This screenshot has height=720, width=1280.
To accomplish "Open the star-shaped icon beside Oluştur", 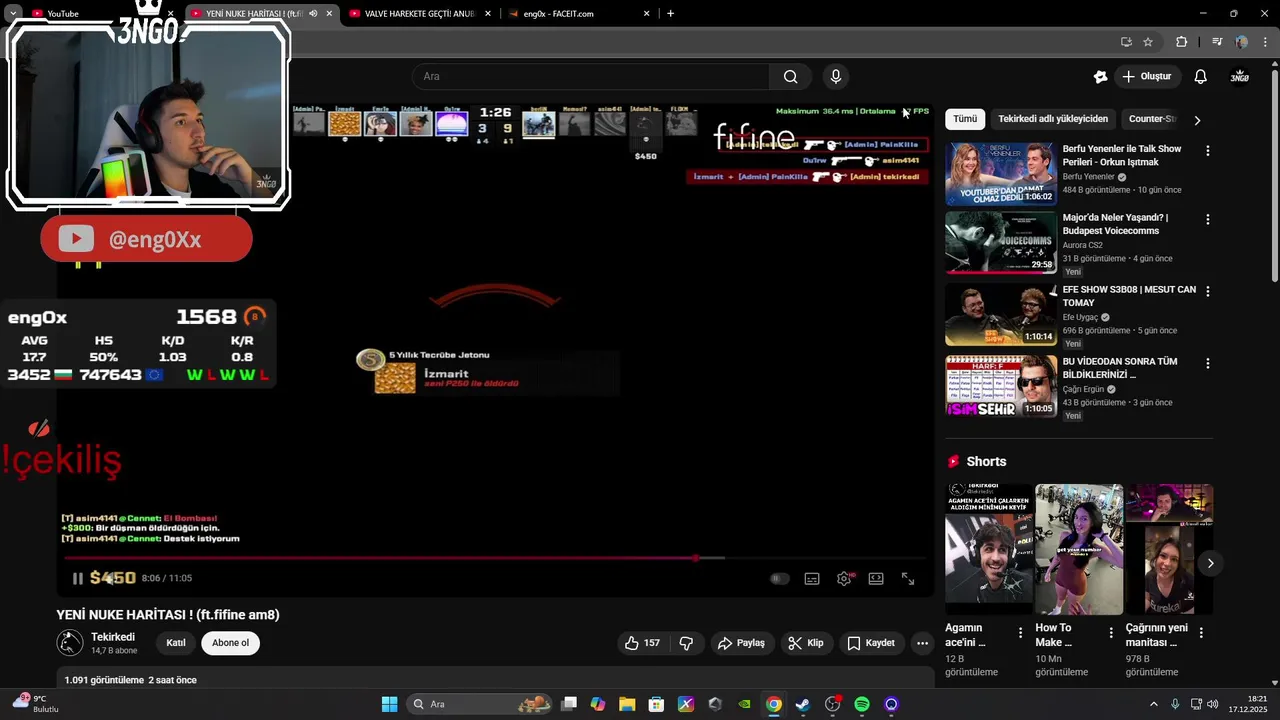I will 1101,76.
